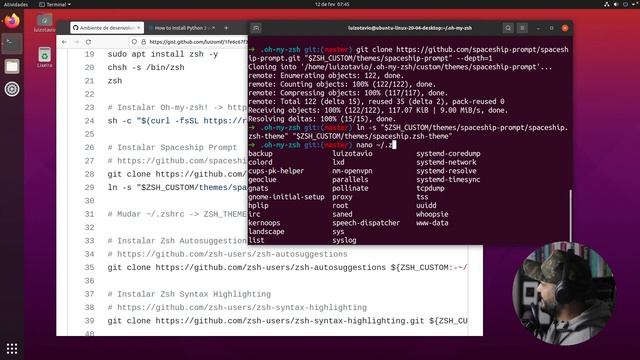Open the luizotavio home folder desktop icon
This screenshot has width=640, height=360.
(44, 23)
